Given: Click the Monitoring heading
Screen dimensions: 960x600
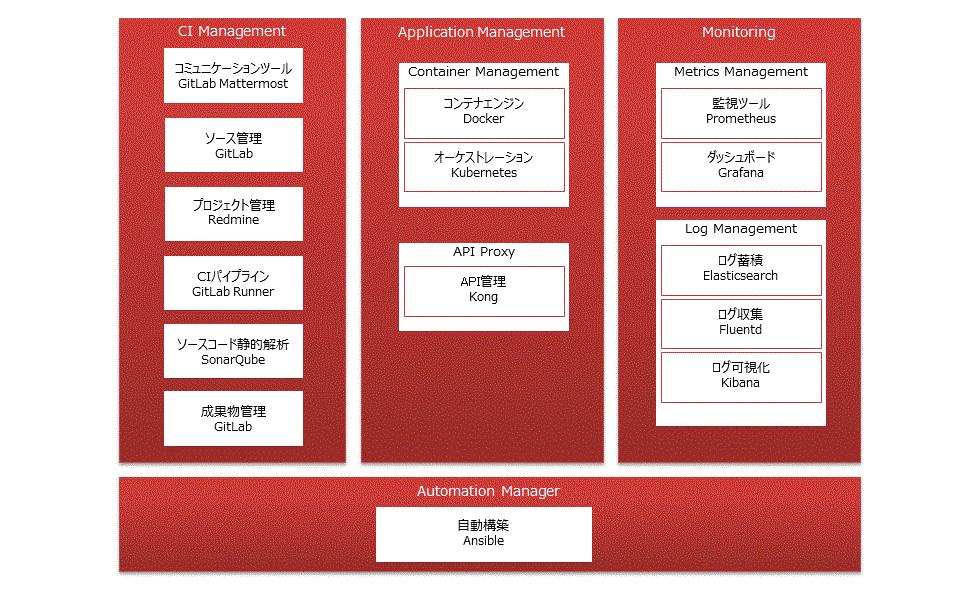Looking at the screenshot, I should point(738,32).
